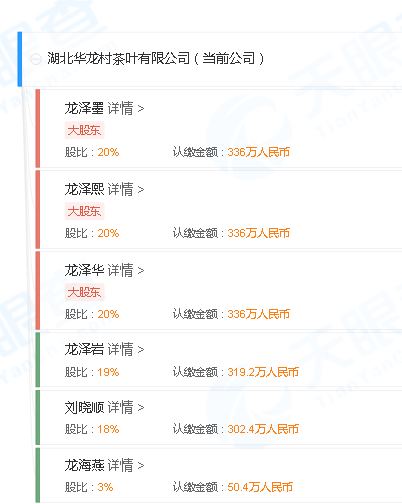Open shareholder 龙海燕 name link
402x504 pixels.
(84, 465)
